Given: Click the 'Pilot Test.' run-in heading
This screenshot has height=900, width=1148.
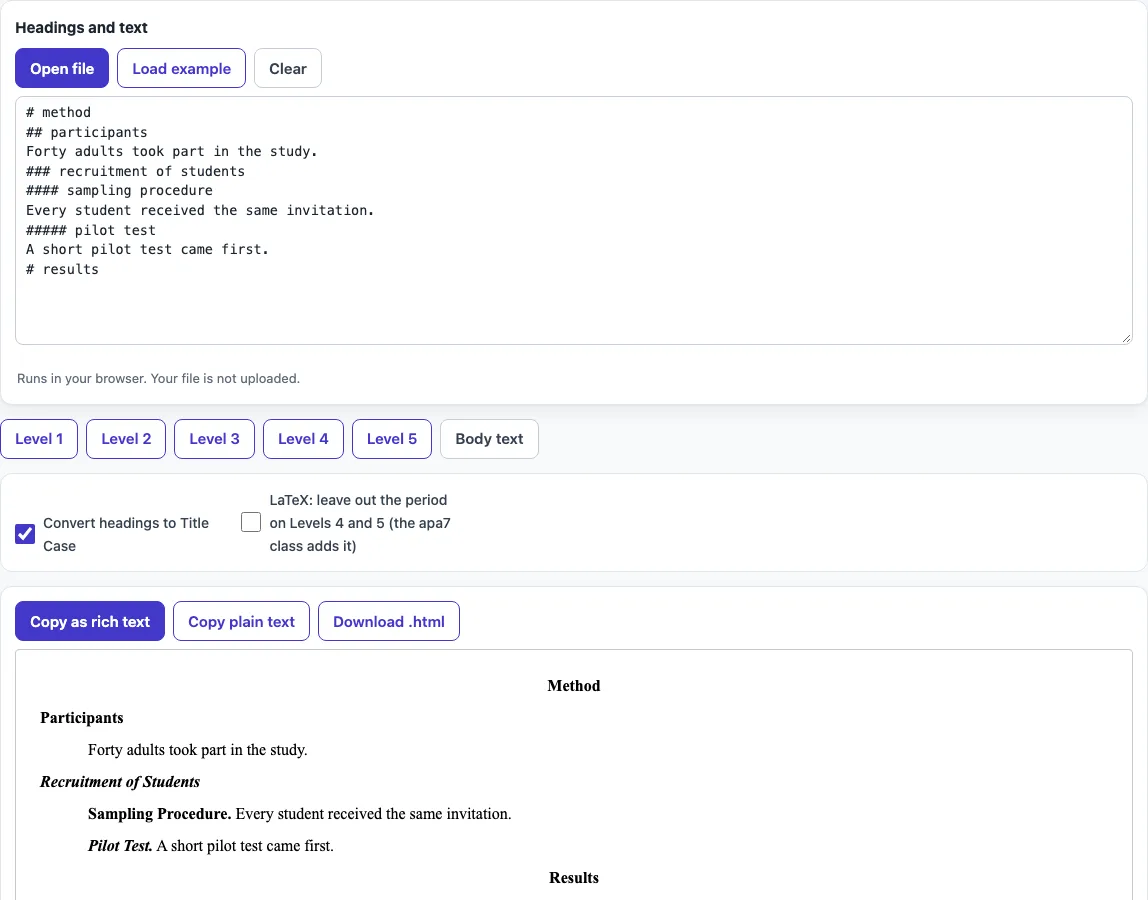Looking at the screenshot, I should click(120, 846).
